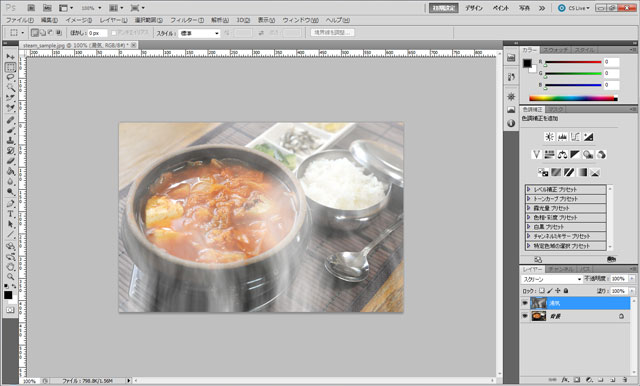Screen dimensions: 640x386
Task: Select the Quick Selection tool
Action: coord(10,87)
